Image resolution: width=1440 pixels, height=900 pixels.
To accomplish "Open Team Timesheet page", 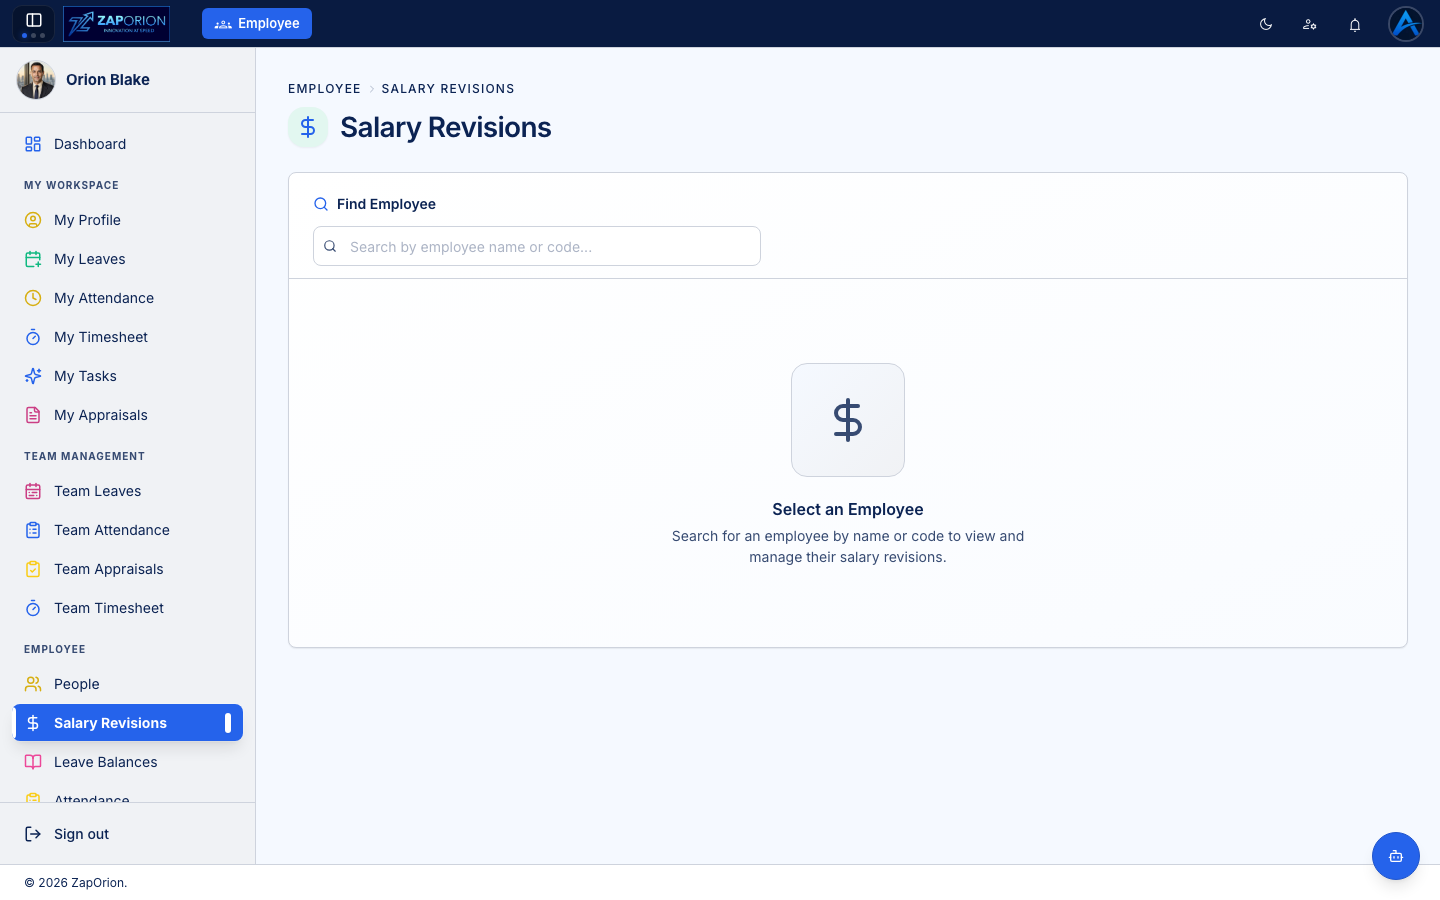I will 128,608.
